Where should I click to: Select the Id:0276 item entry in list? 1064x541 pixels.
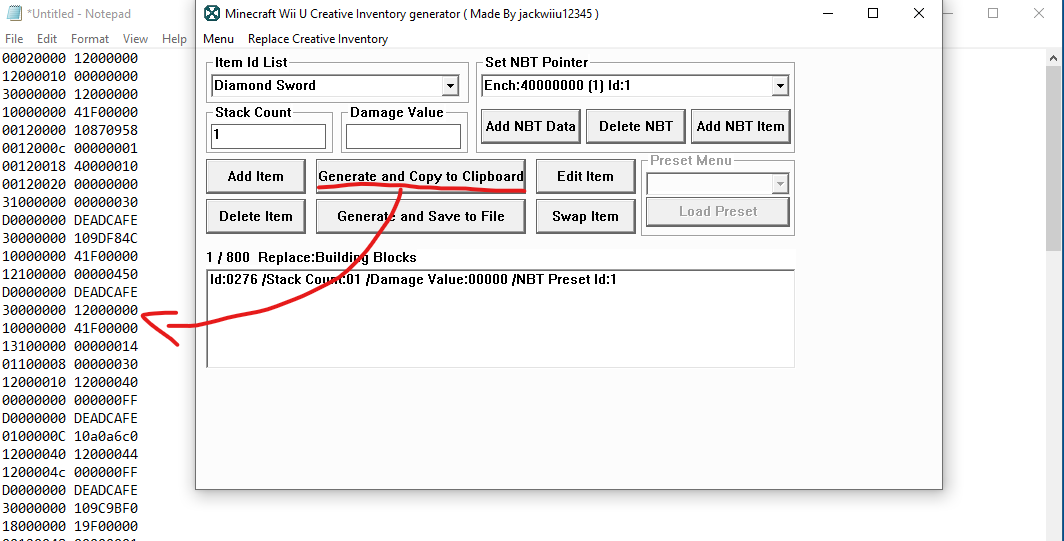(x=413, y=280)
